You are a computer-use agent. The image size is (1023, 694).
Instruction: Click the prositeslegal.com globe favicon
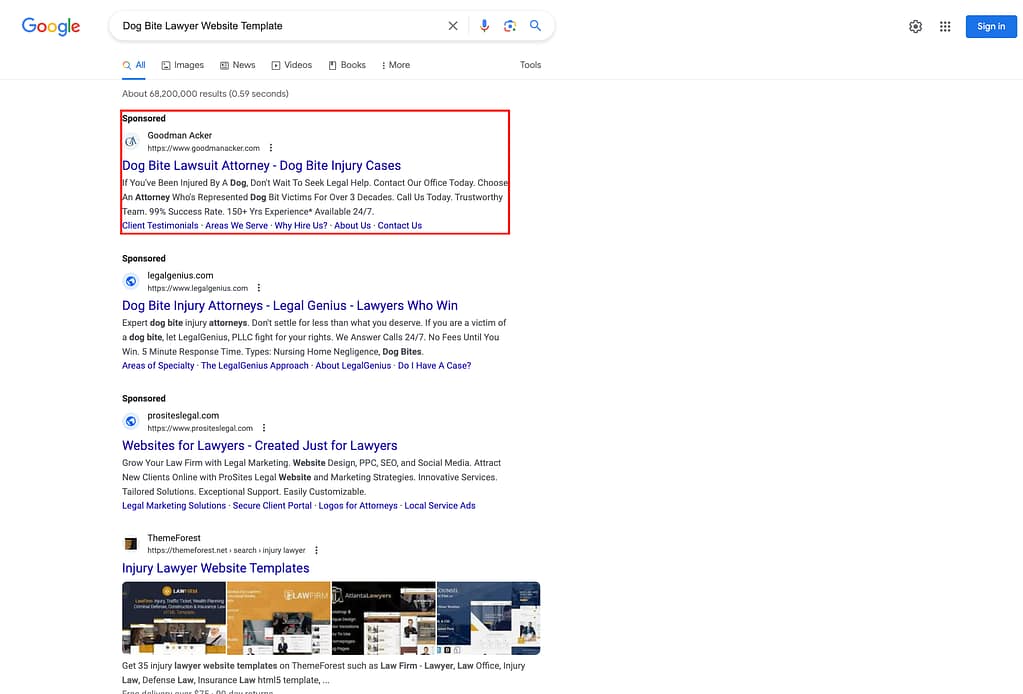[x=131, y=421]
